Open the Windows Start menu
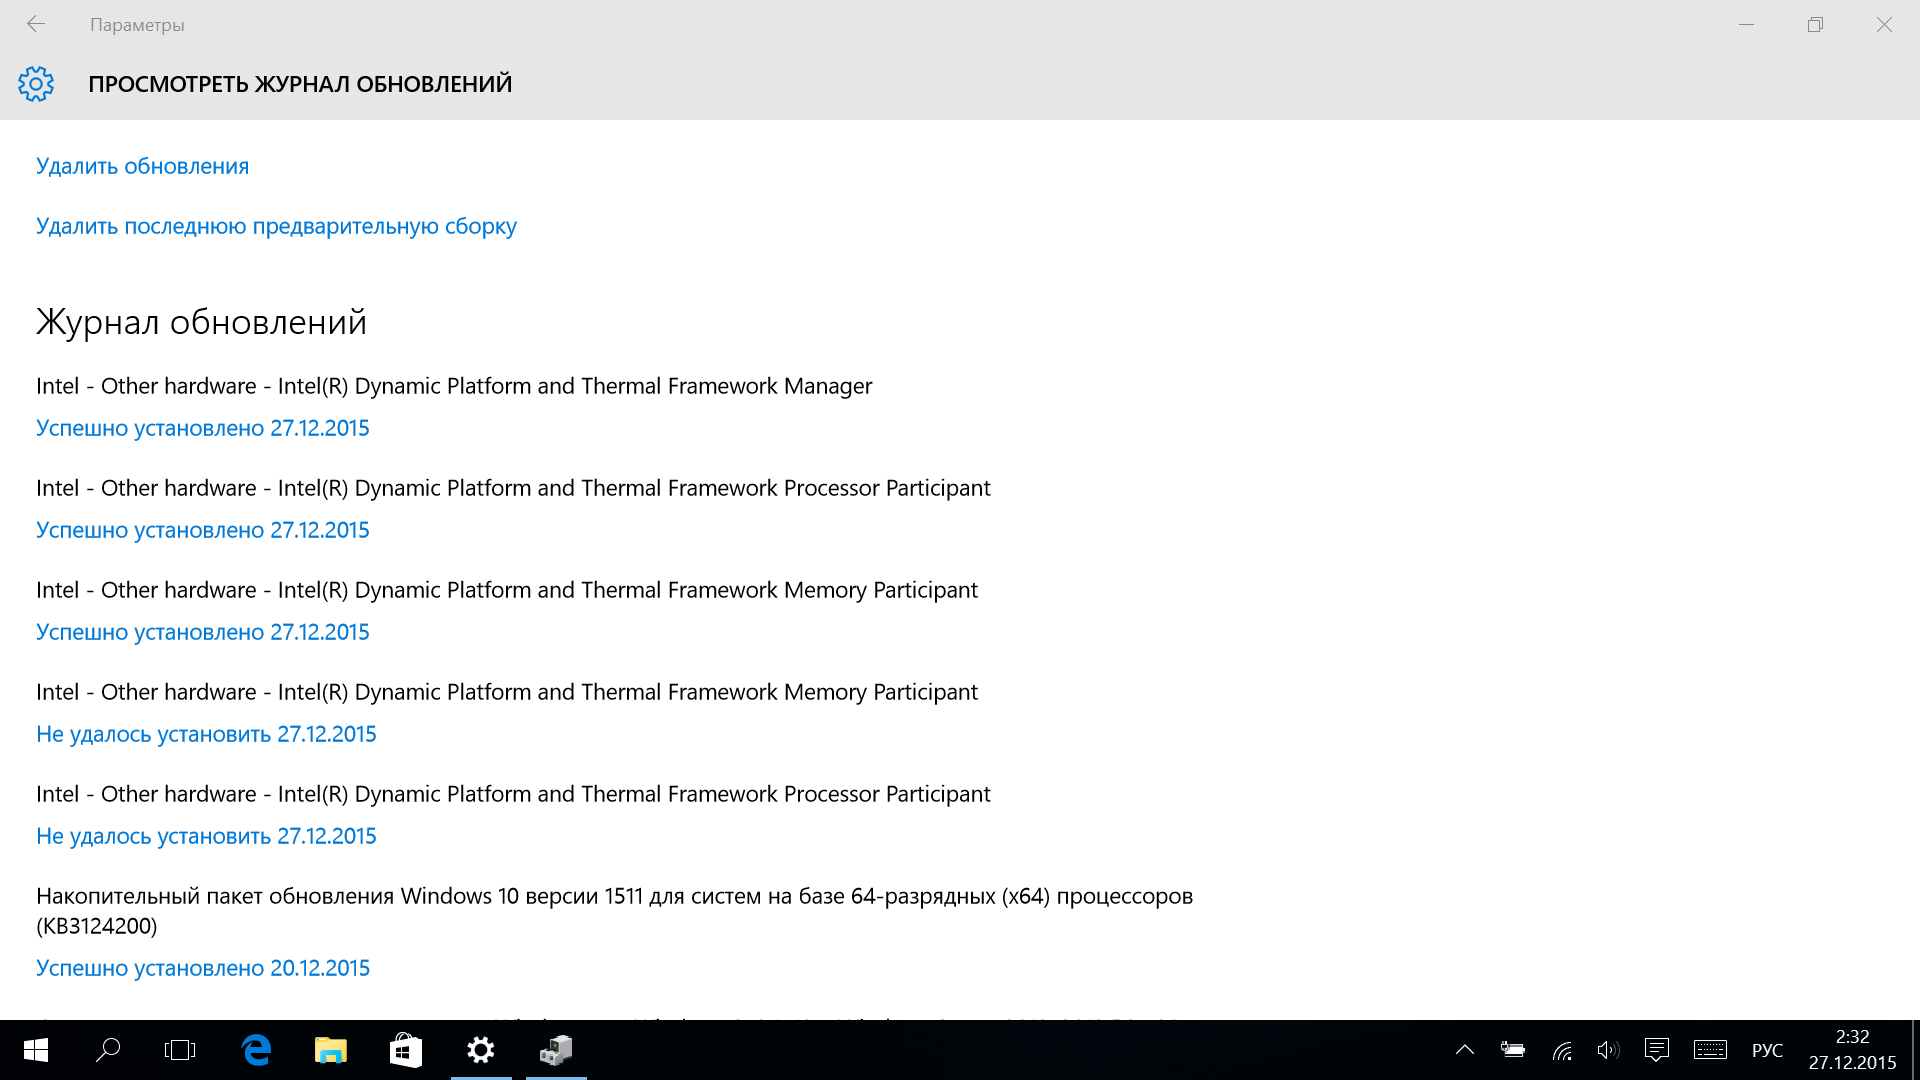Viewport: 1920px width, 1080px height. click(36, 1050)
